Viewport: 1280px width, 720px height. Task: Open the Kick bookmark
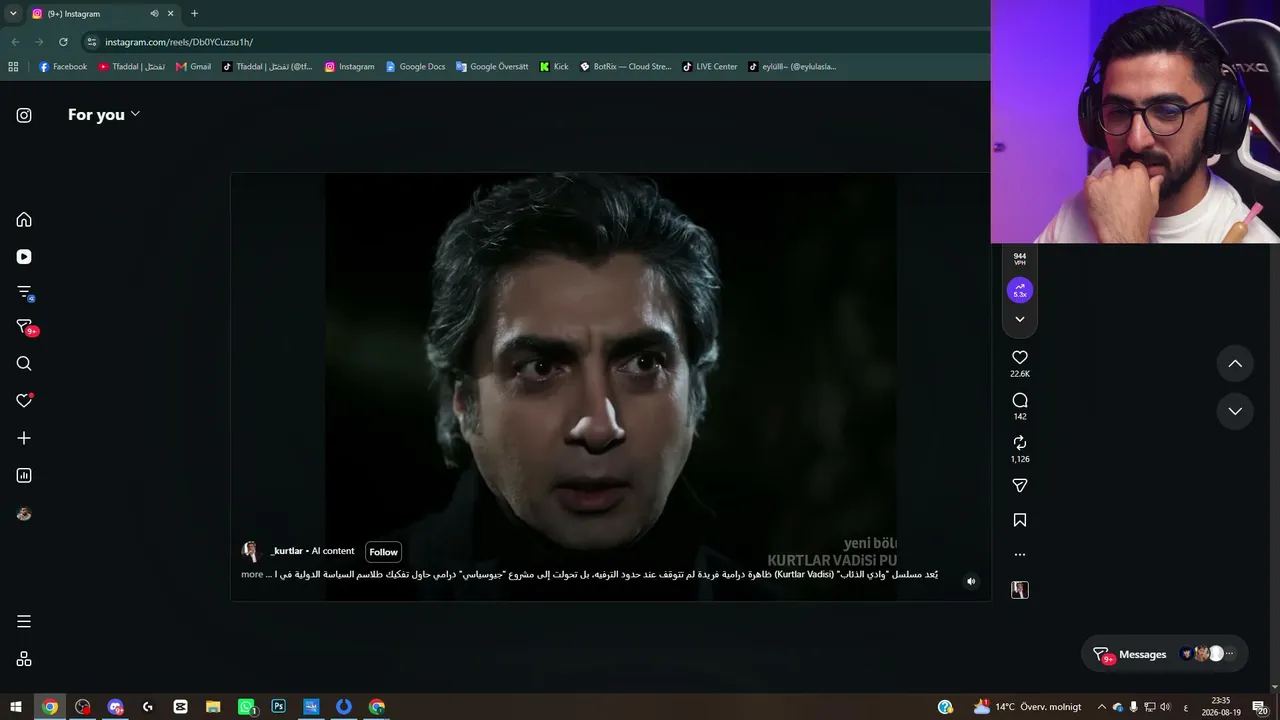click(x=554, y=67)
